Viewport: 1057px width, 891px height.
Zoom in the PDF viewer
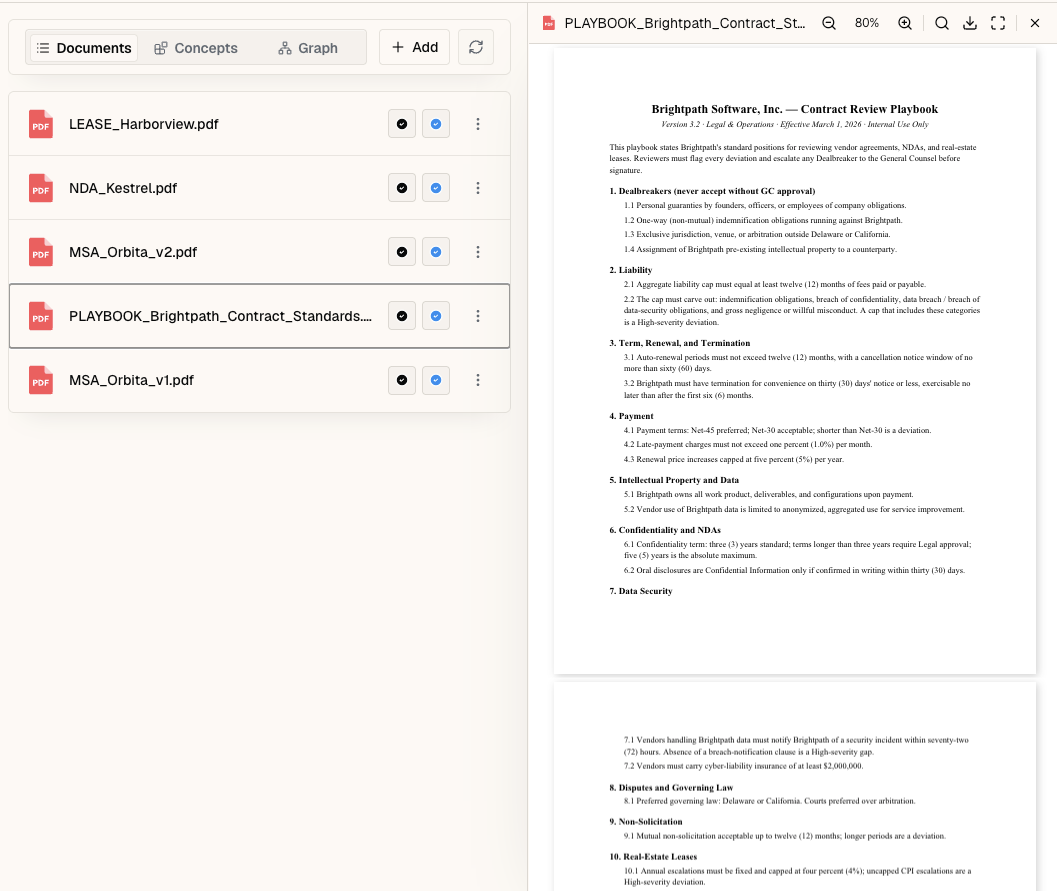click(905, 23)
